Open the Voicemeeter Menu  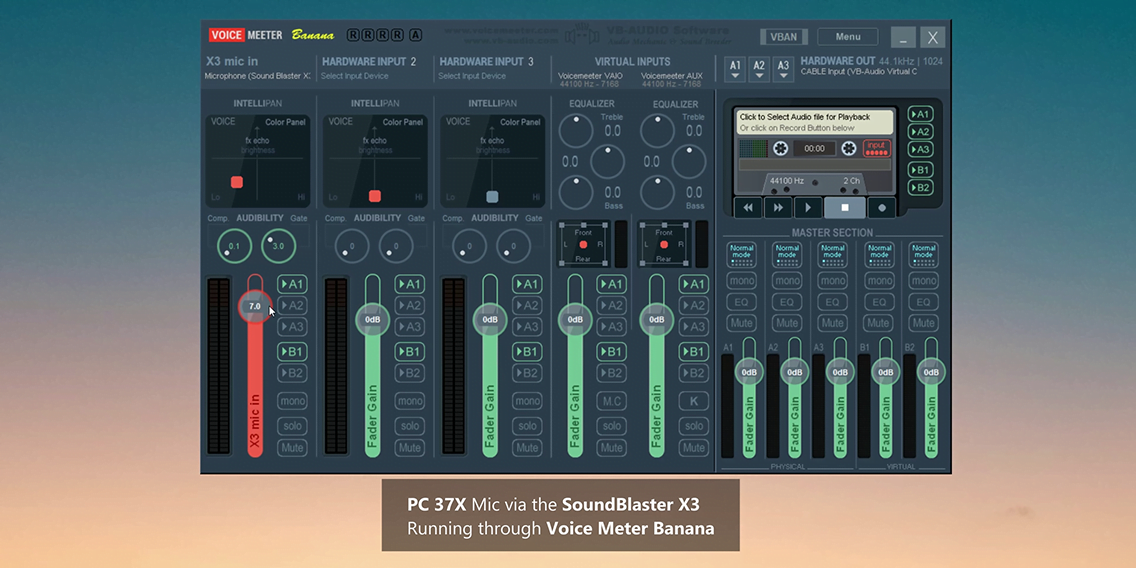click(x=848, y=37)
